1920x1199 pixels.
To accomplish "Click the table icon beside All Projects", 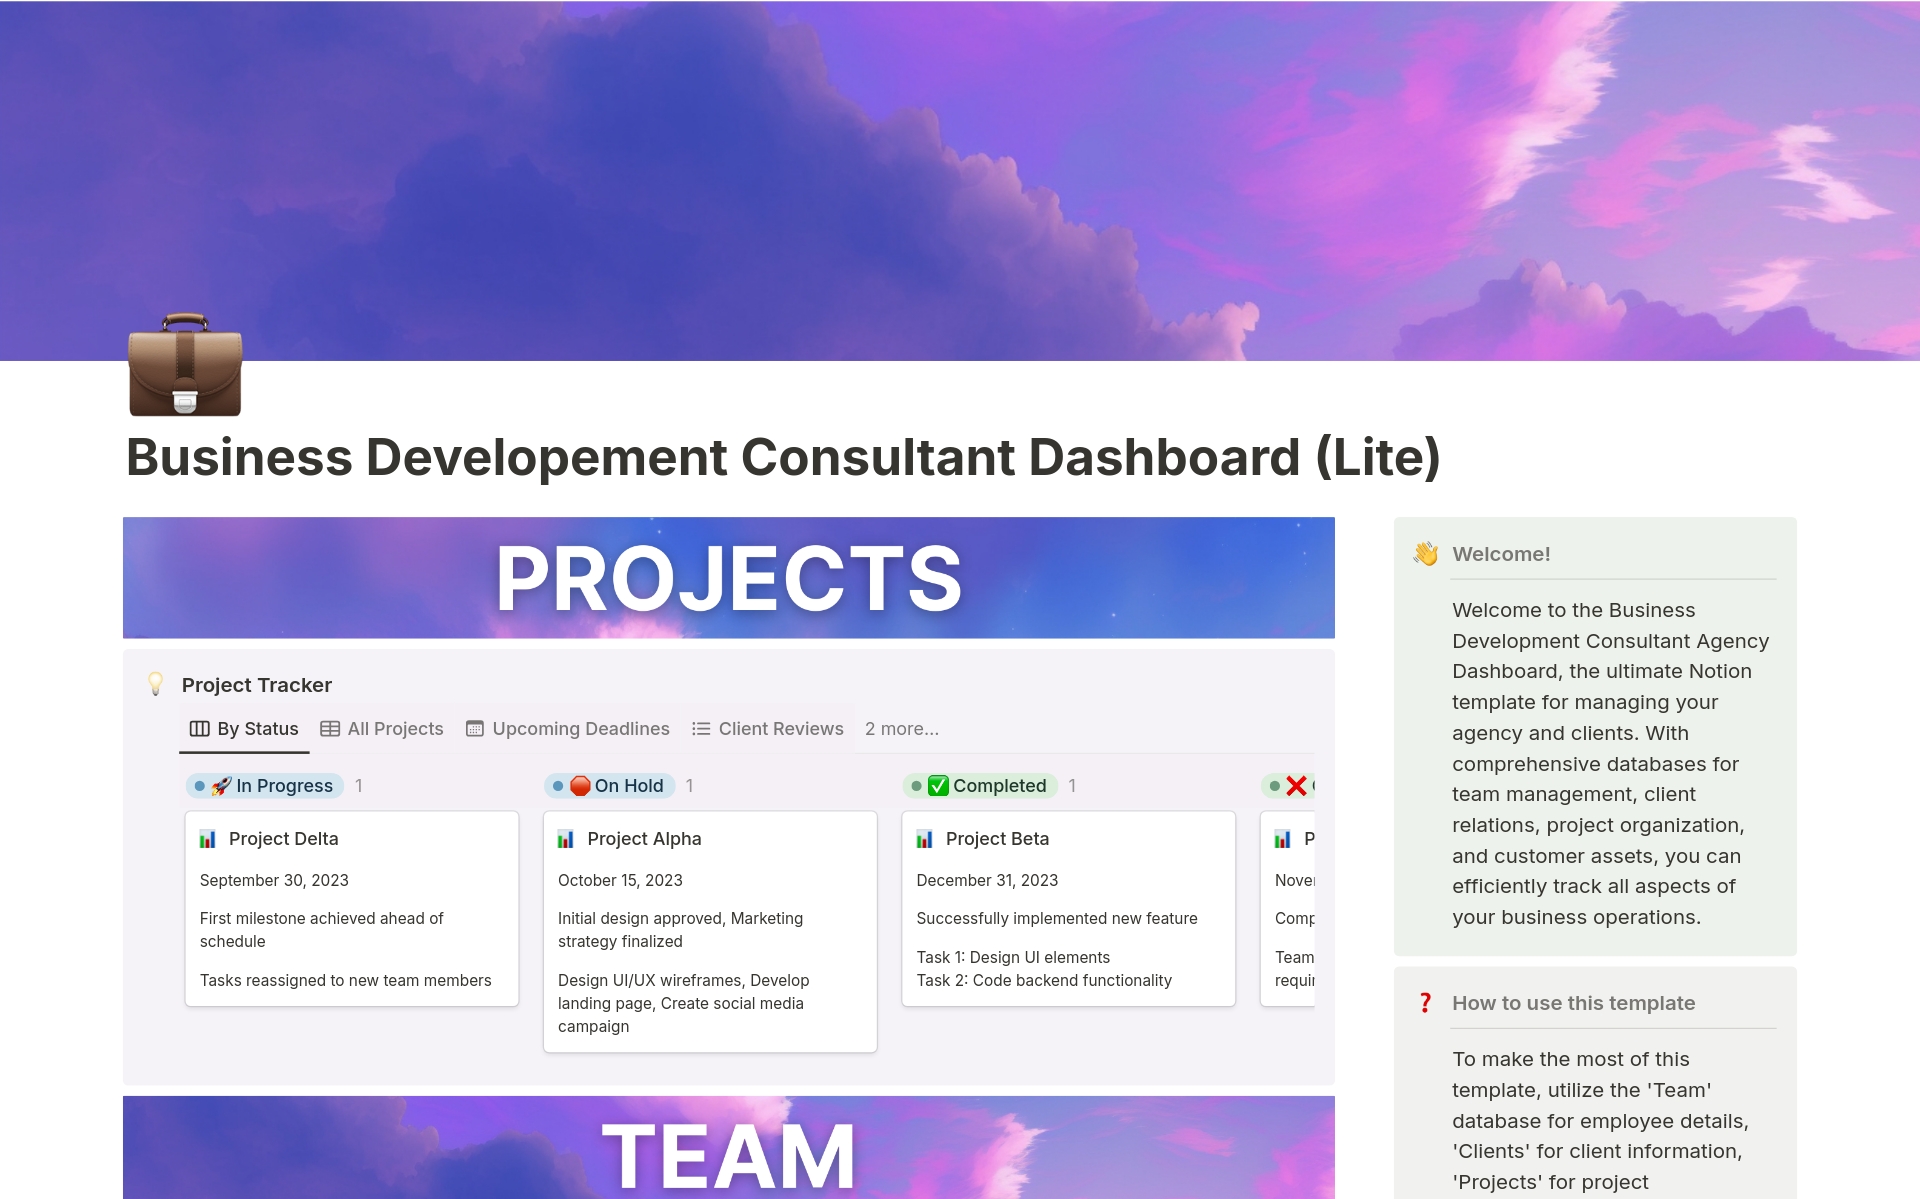I will coord(330,728).
